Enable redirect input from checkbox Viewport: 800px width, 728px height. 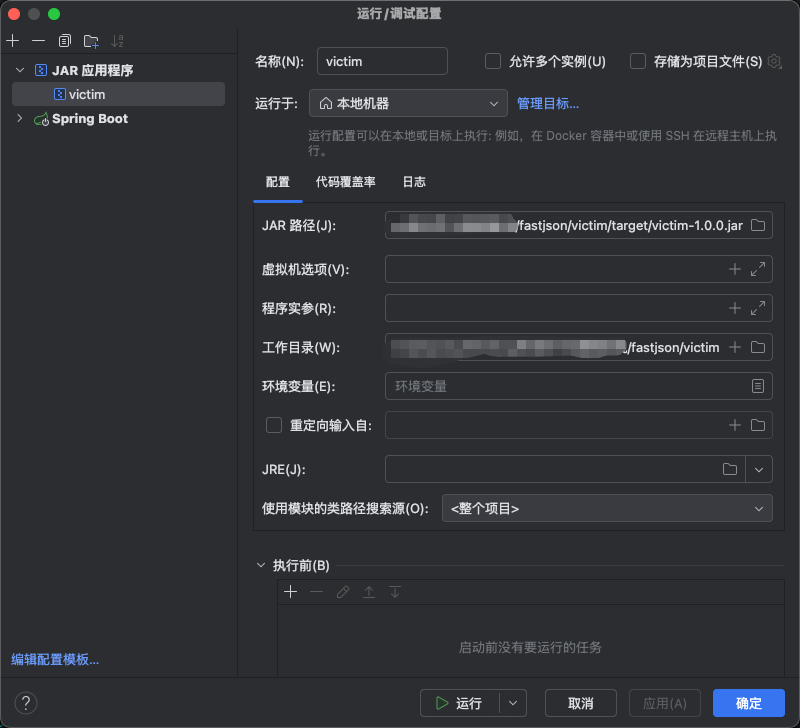coord(274,425)
